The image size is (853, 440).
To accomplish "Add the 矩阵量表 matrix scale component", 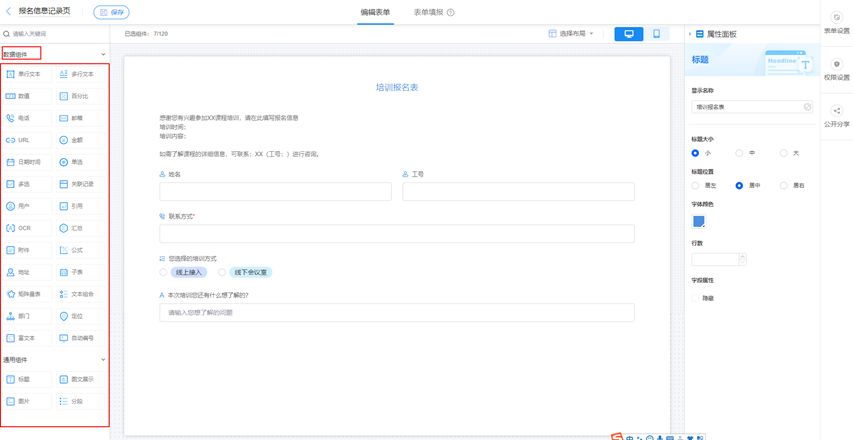I will click(x=27, y=294).
